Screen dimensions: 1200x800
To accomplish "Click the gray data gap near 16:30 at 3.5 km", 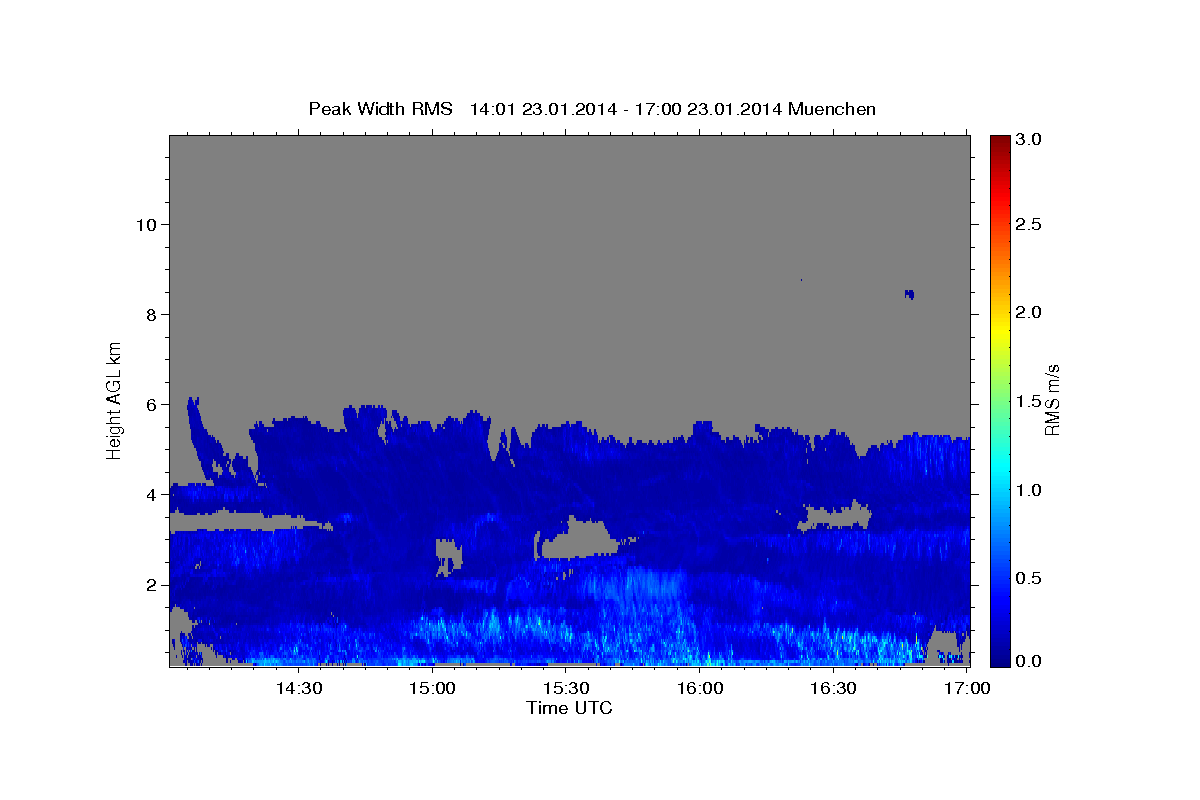I will pyautogui.click(x=836, y=516).
